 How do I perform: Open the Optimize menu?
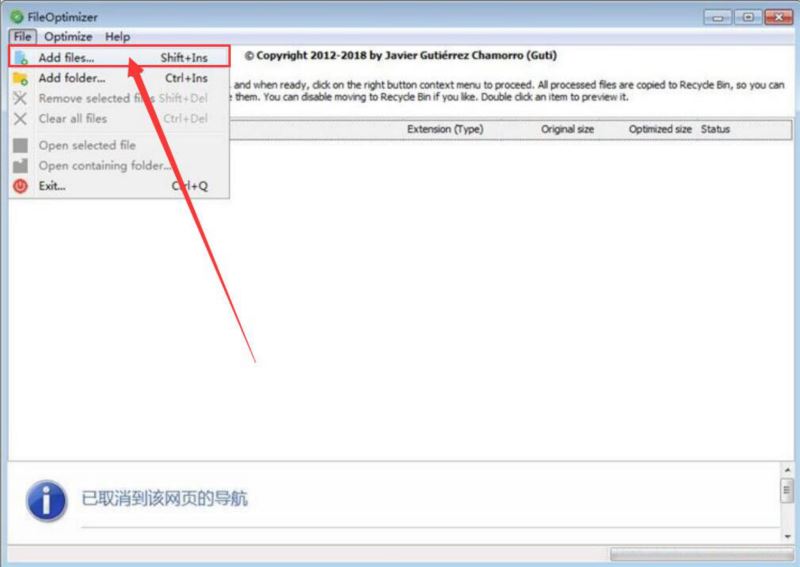(x=68, y=37)
